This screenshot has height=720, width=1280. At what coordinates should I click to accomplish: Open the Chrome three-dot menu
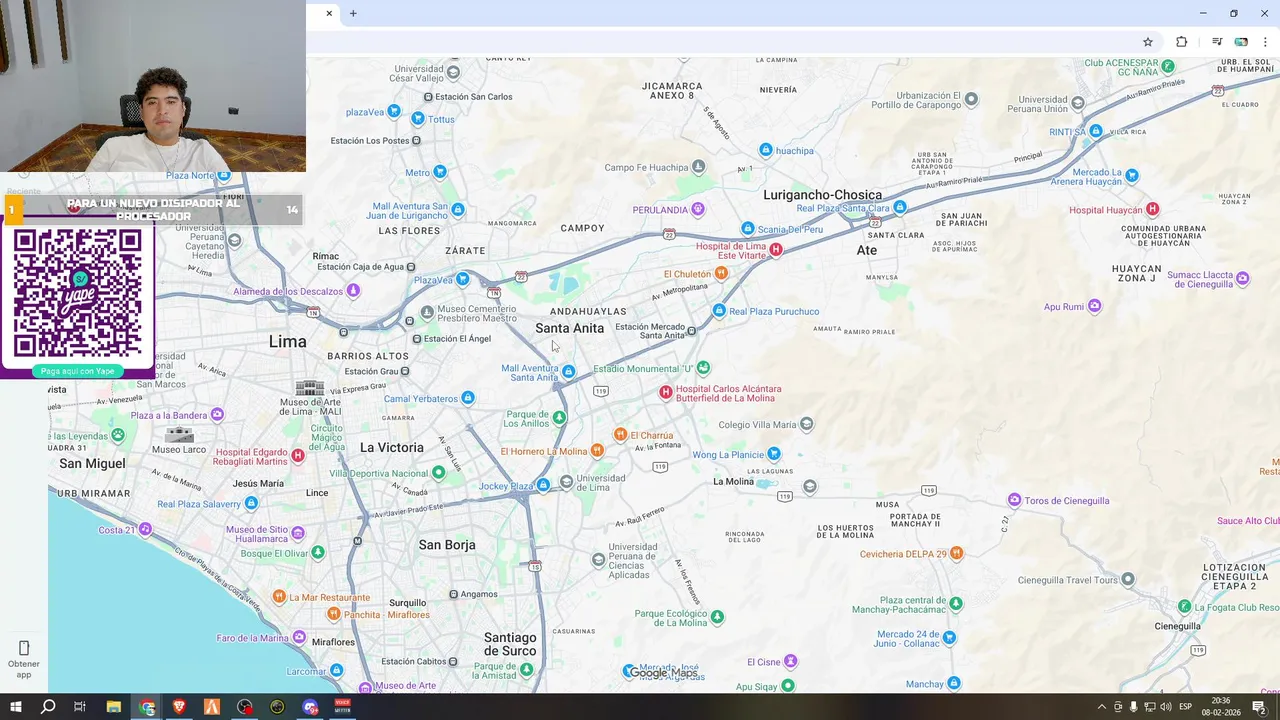coord(1265,42)
